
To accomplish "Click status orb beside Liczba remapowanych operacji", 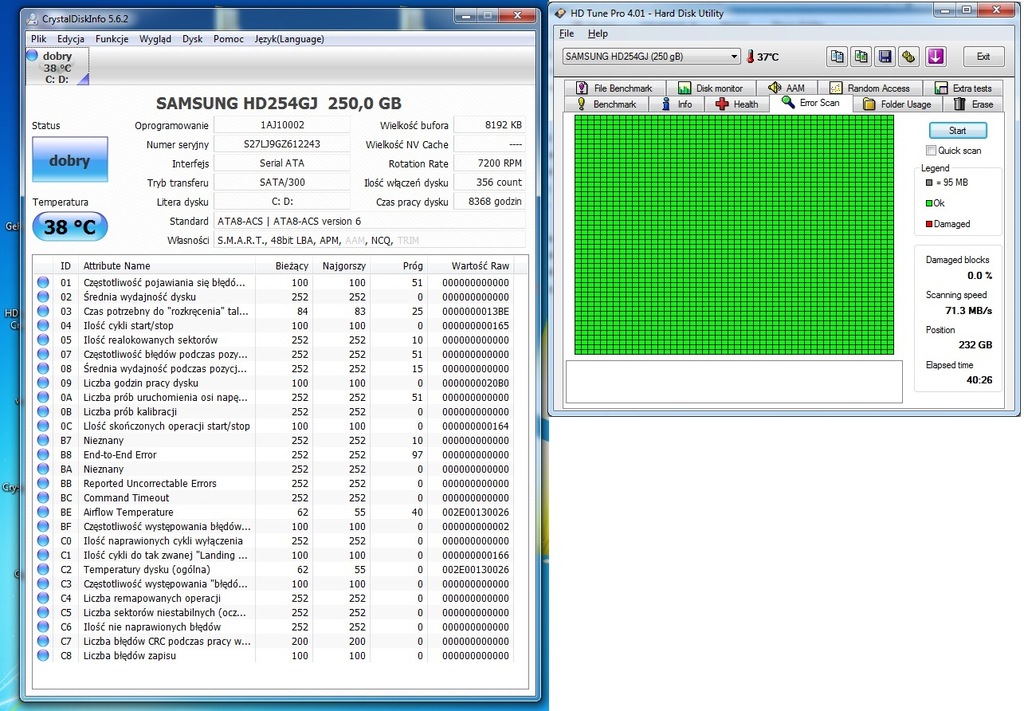I will [x=43, y=599].
